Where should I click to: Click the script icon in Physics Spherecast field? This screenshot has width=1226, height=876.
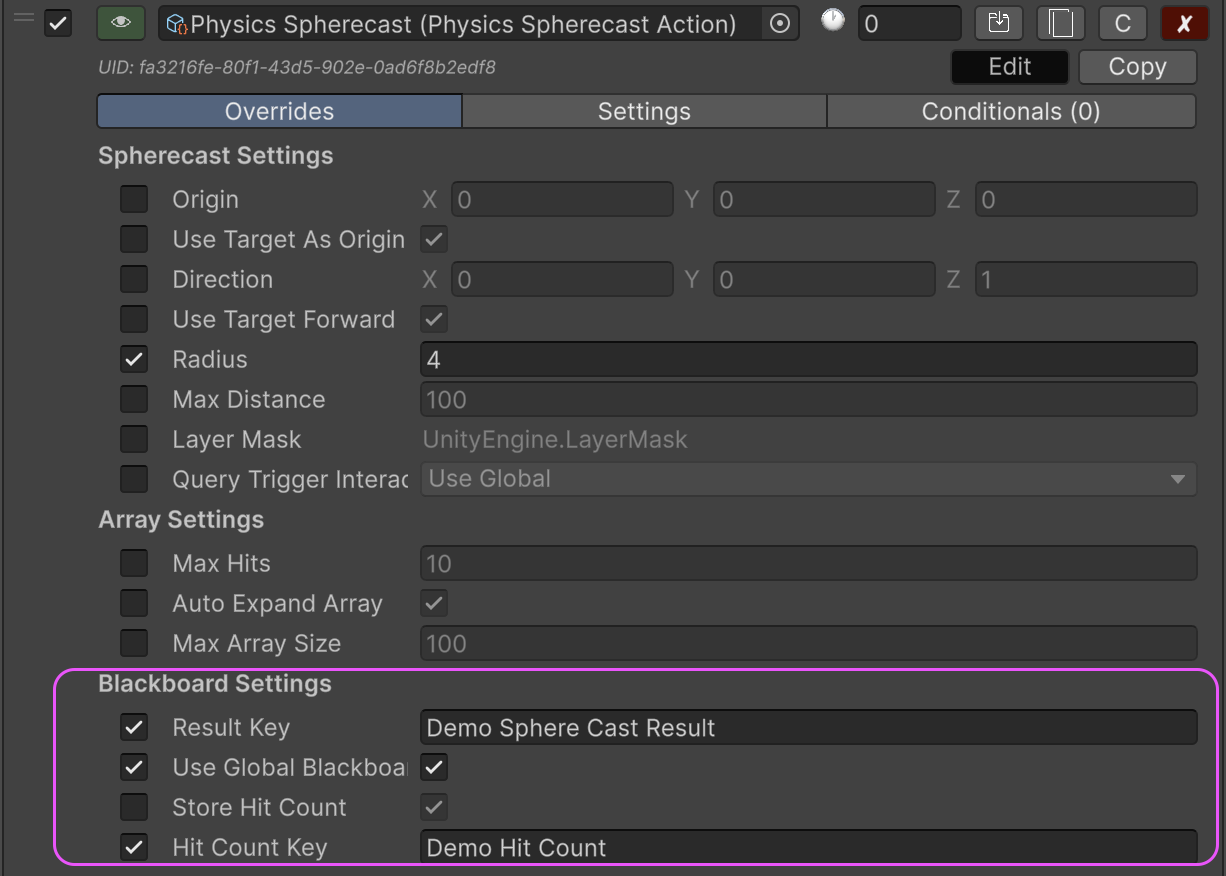[x=177, y=24]
